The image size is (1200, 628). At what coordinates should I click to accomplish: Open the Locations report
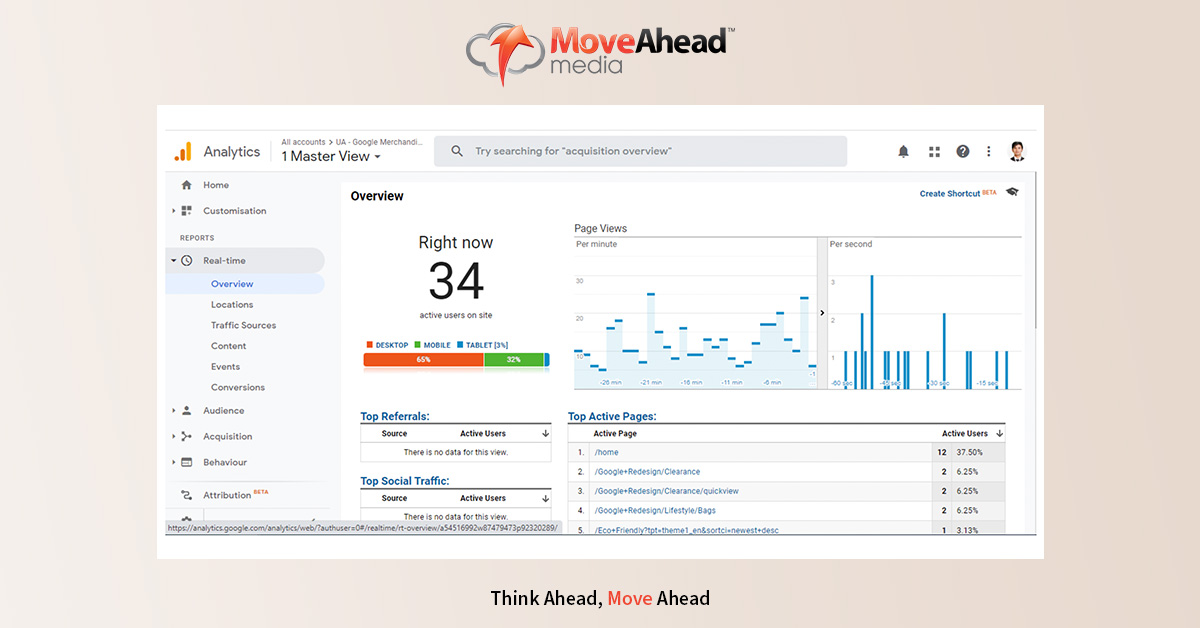pos(232,305)
